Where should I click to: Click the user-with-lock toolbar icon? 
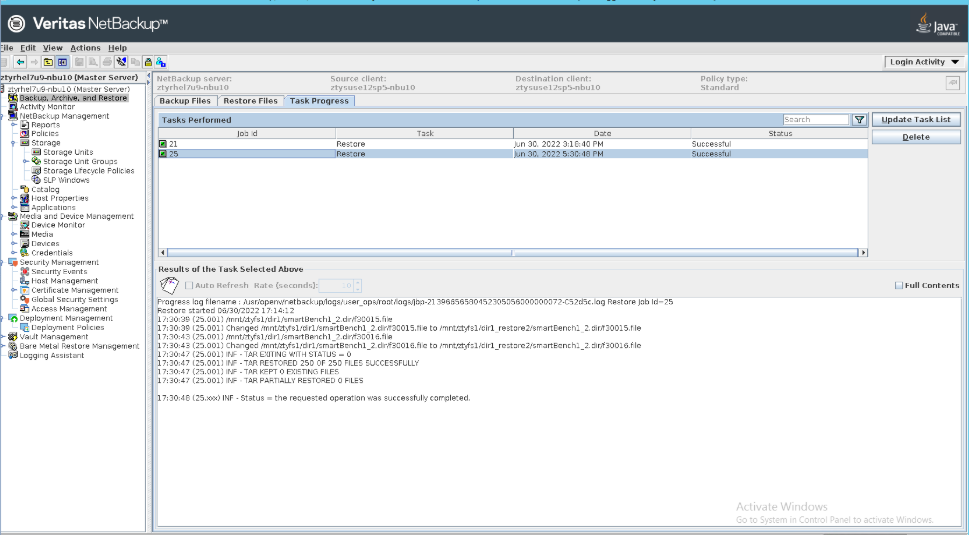[161, 62]
